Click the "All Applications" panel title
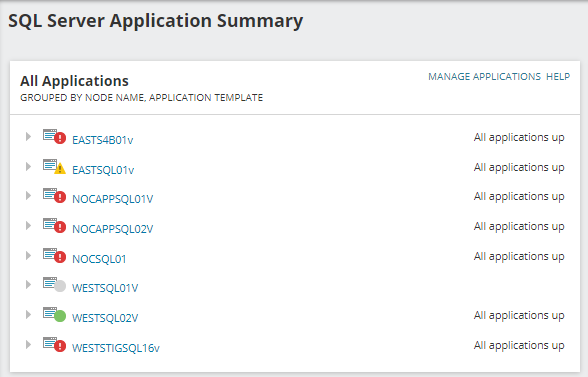 pos(74,81)
